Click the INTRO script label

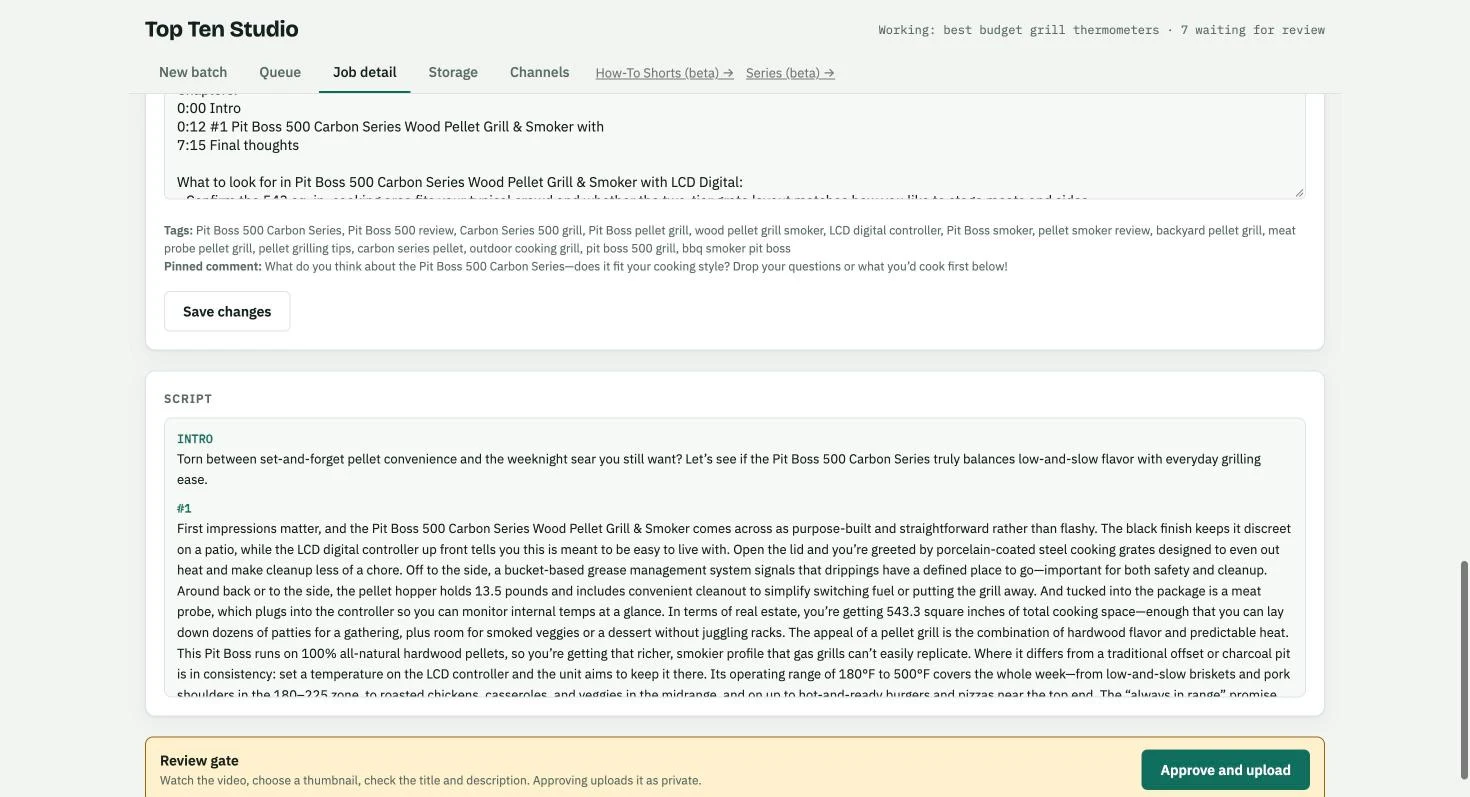click(x=195, y=439)
